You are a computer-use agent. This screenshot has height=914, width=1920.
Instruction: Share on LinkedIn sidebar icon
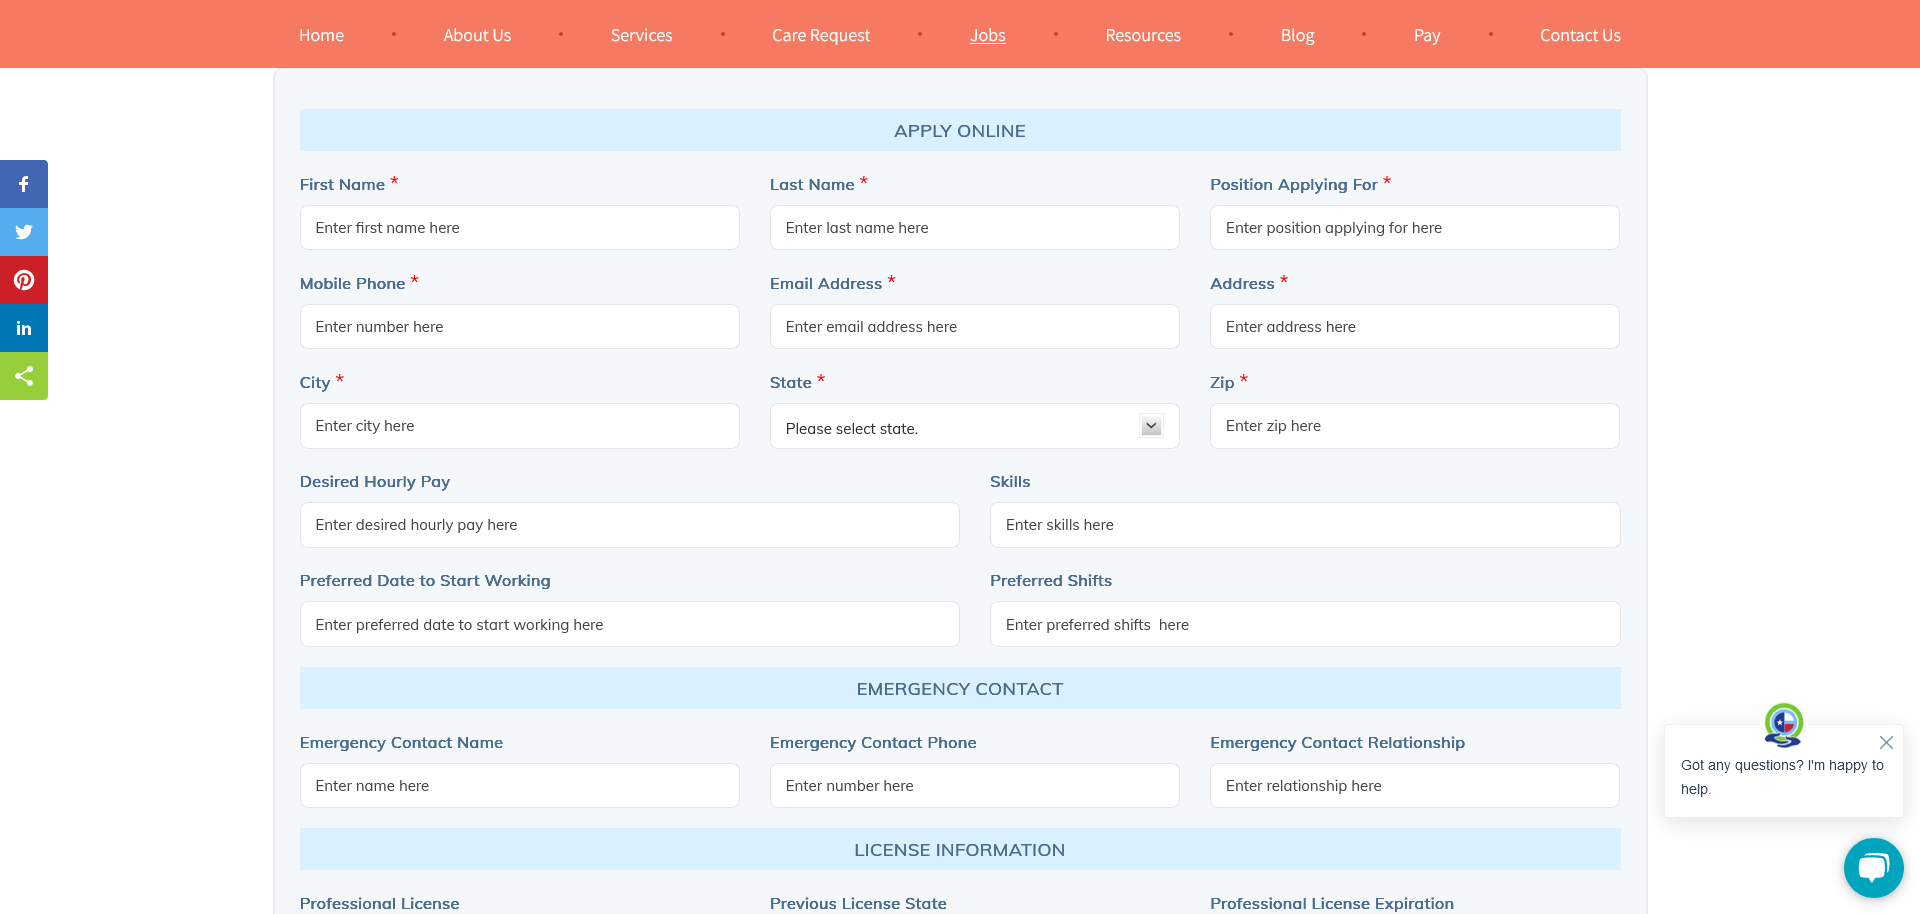coord(24,328)
